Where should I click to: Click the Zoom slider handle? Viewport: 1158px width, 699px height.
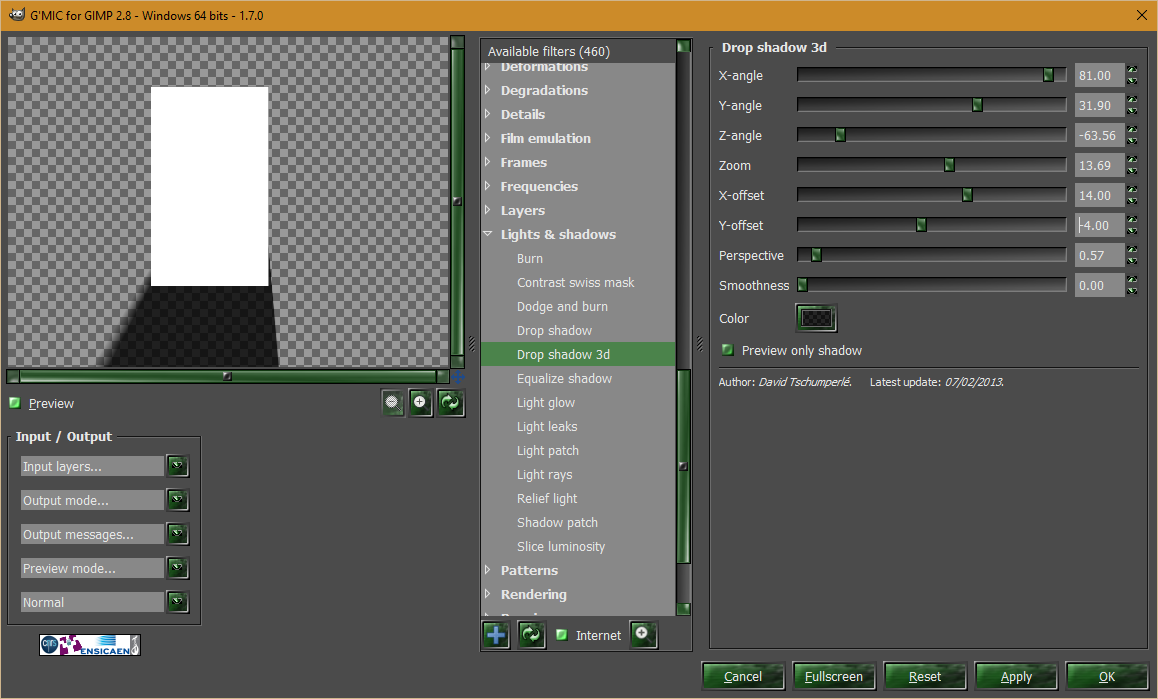[x=949, y=166]
